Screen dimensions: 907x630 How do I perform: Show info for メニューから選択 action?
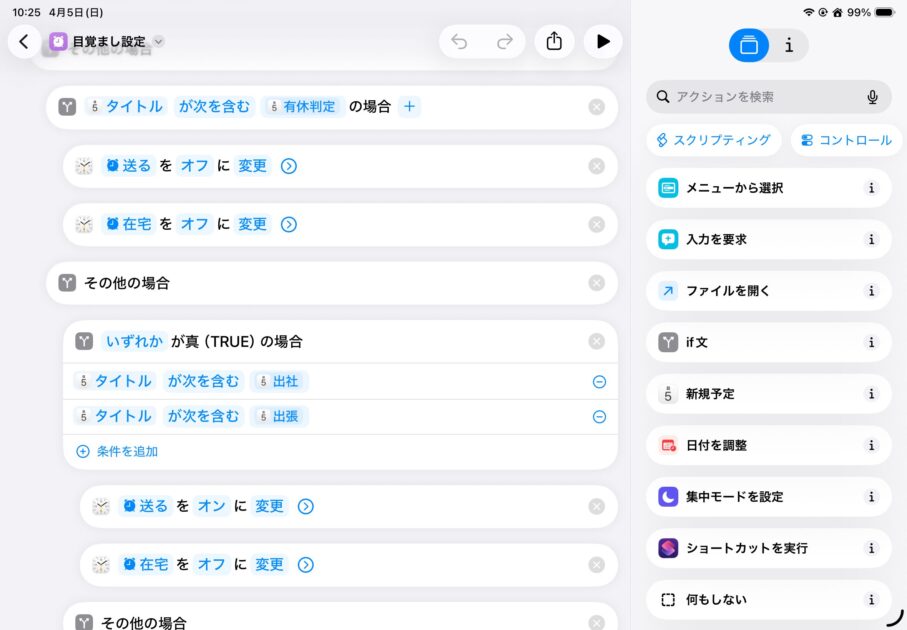pyautogui.click(x=871, y=188)
